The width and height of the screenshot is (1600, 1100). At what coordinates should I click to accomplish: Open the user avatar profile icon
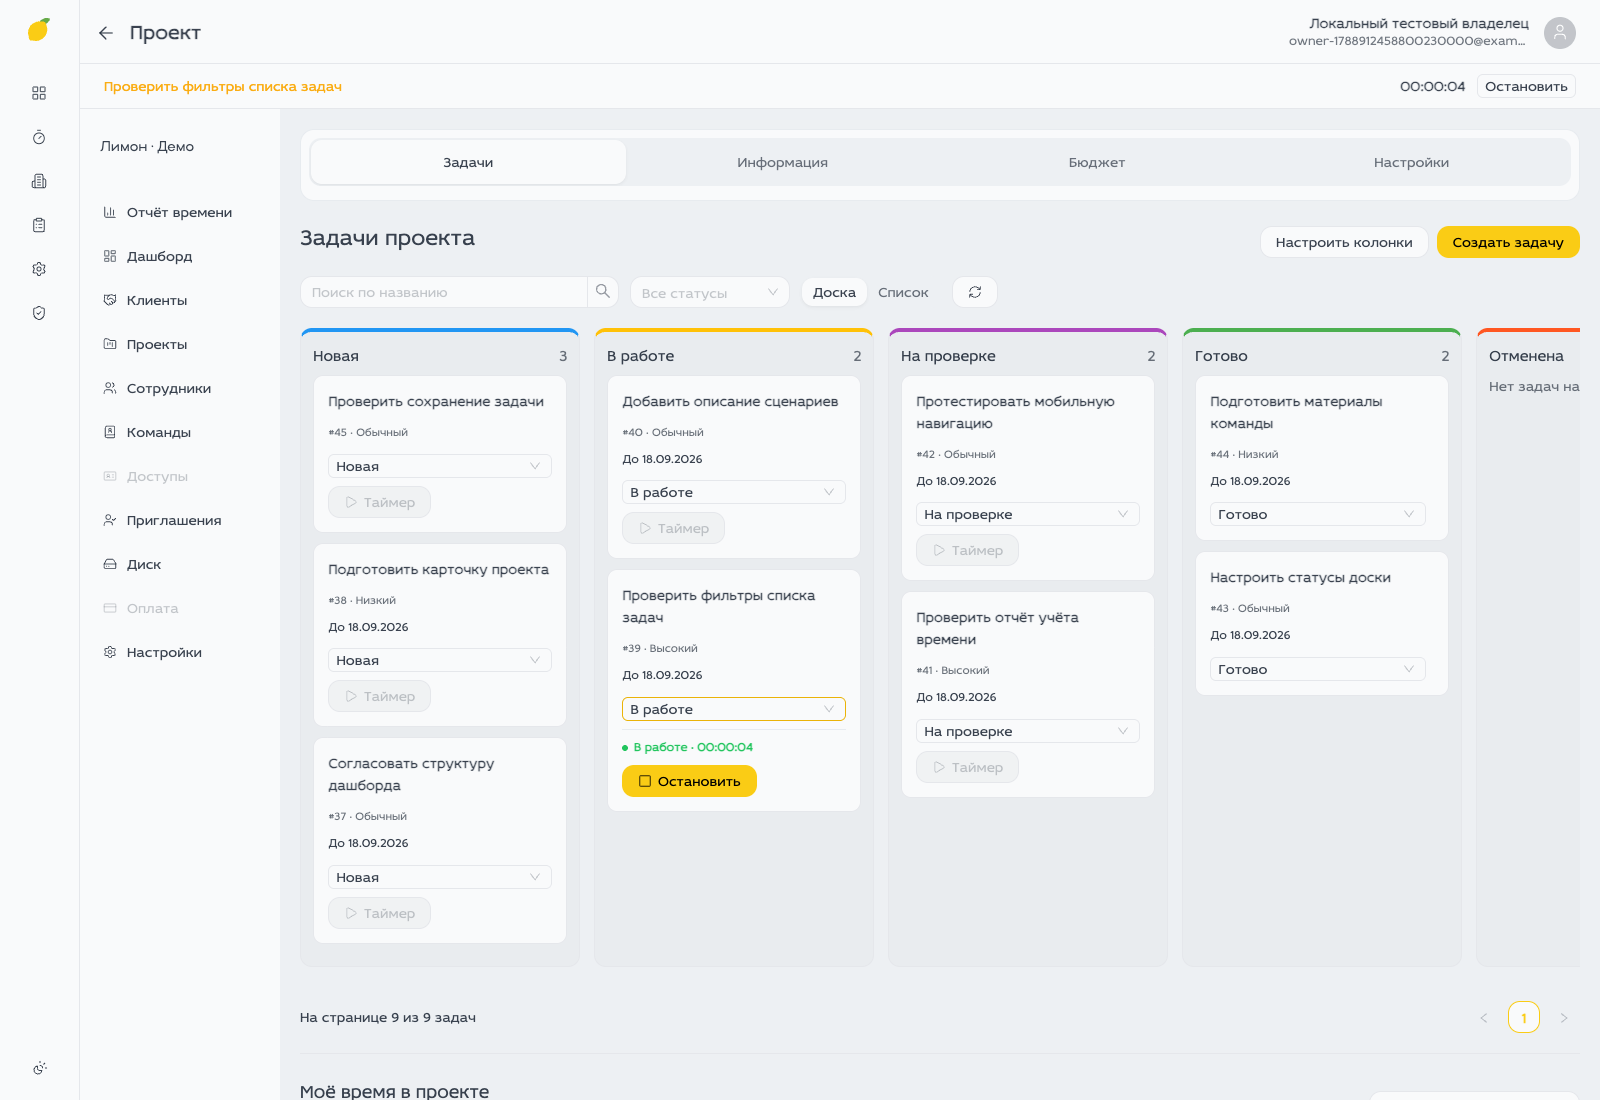[x=1559, y=33]
